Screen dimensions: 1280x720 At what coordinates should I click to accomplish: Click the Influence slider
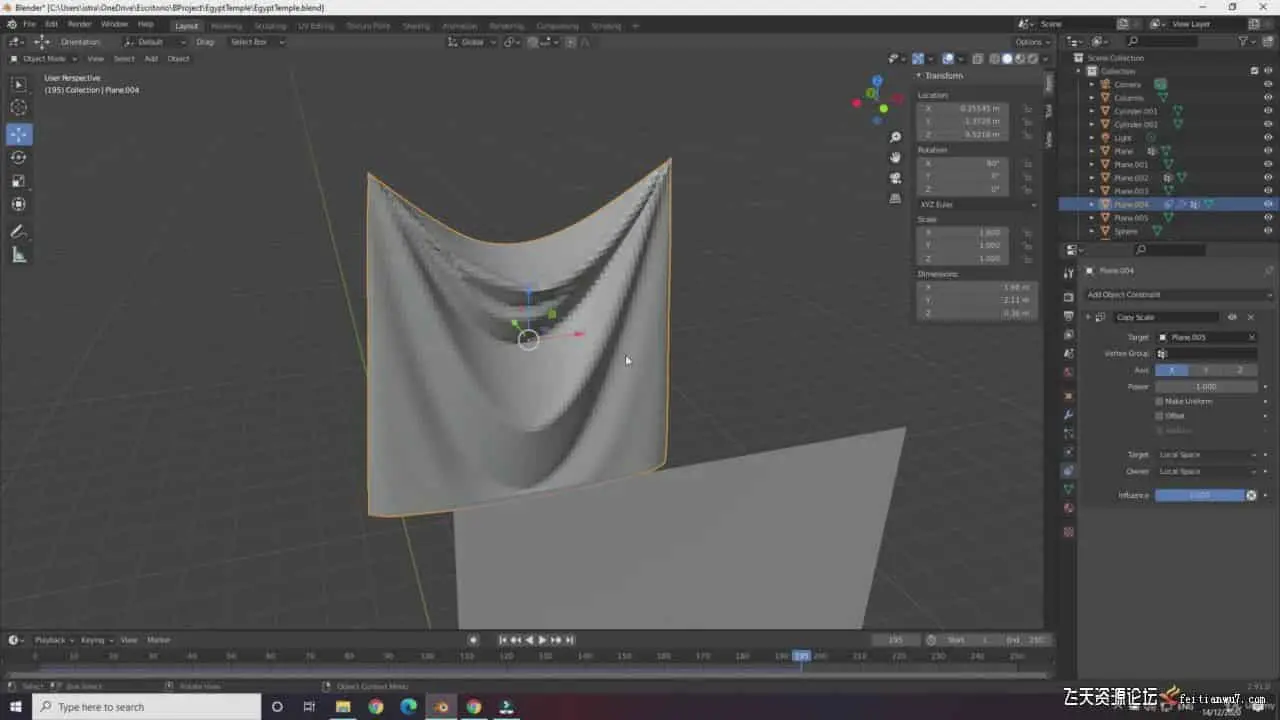click(x=1200, y=495)
